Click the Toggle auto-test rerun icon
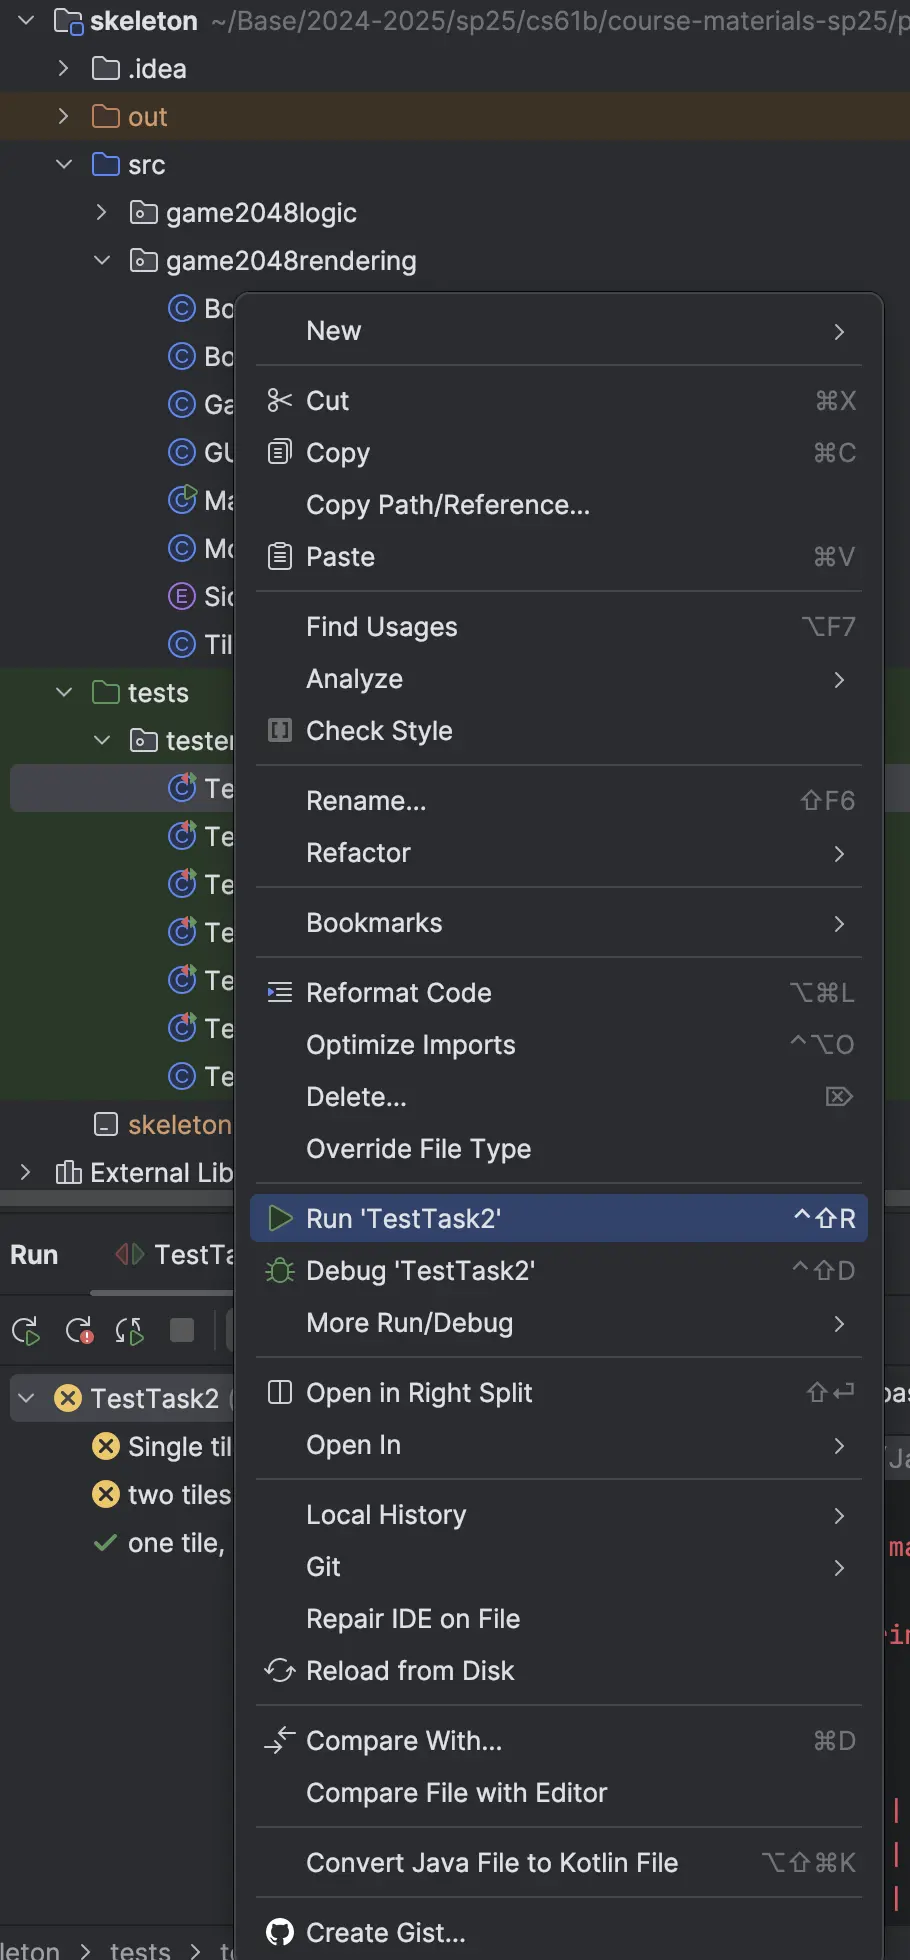Viewport: 910px width, 1960px height. pyautogui.click(x=130, y=1330)
